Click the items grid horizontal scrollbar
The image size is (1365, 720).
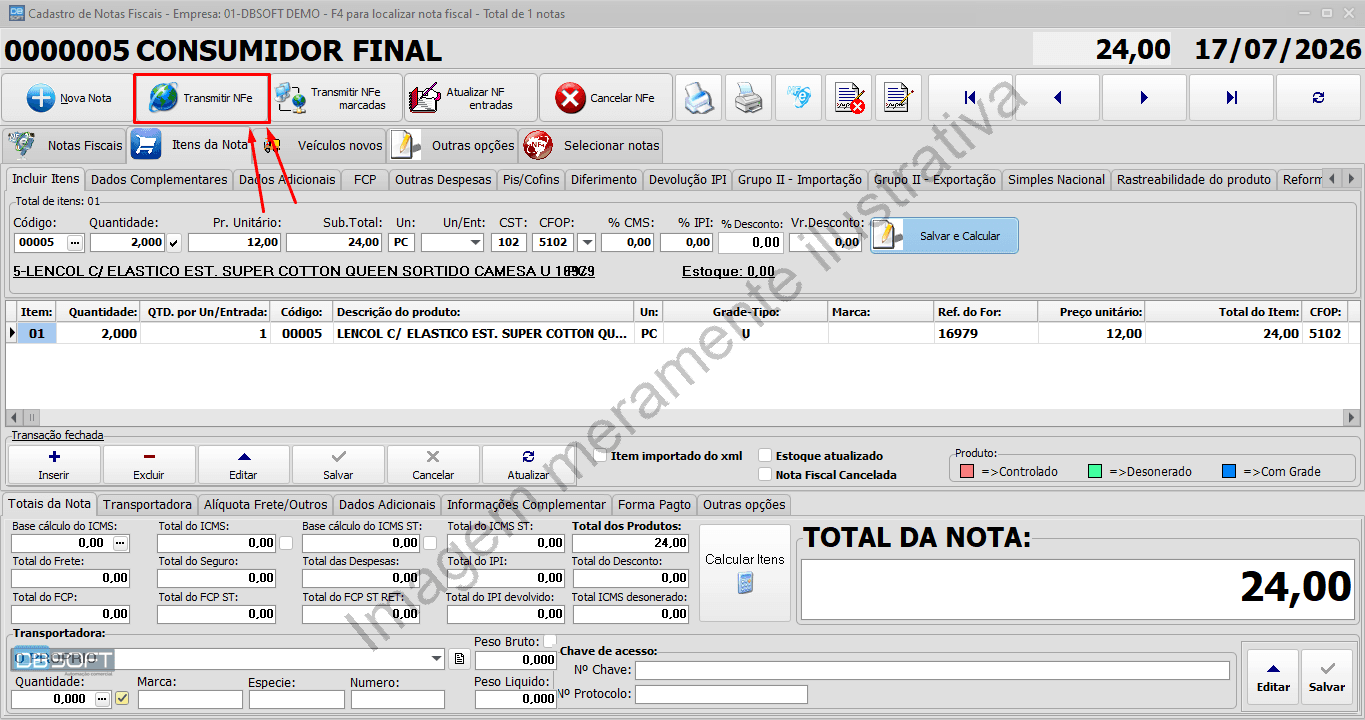(683, 417)
